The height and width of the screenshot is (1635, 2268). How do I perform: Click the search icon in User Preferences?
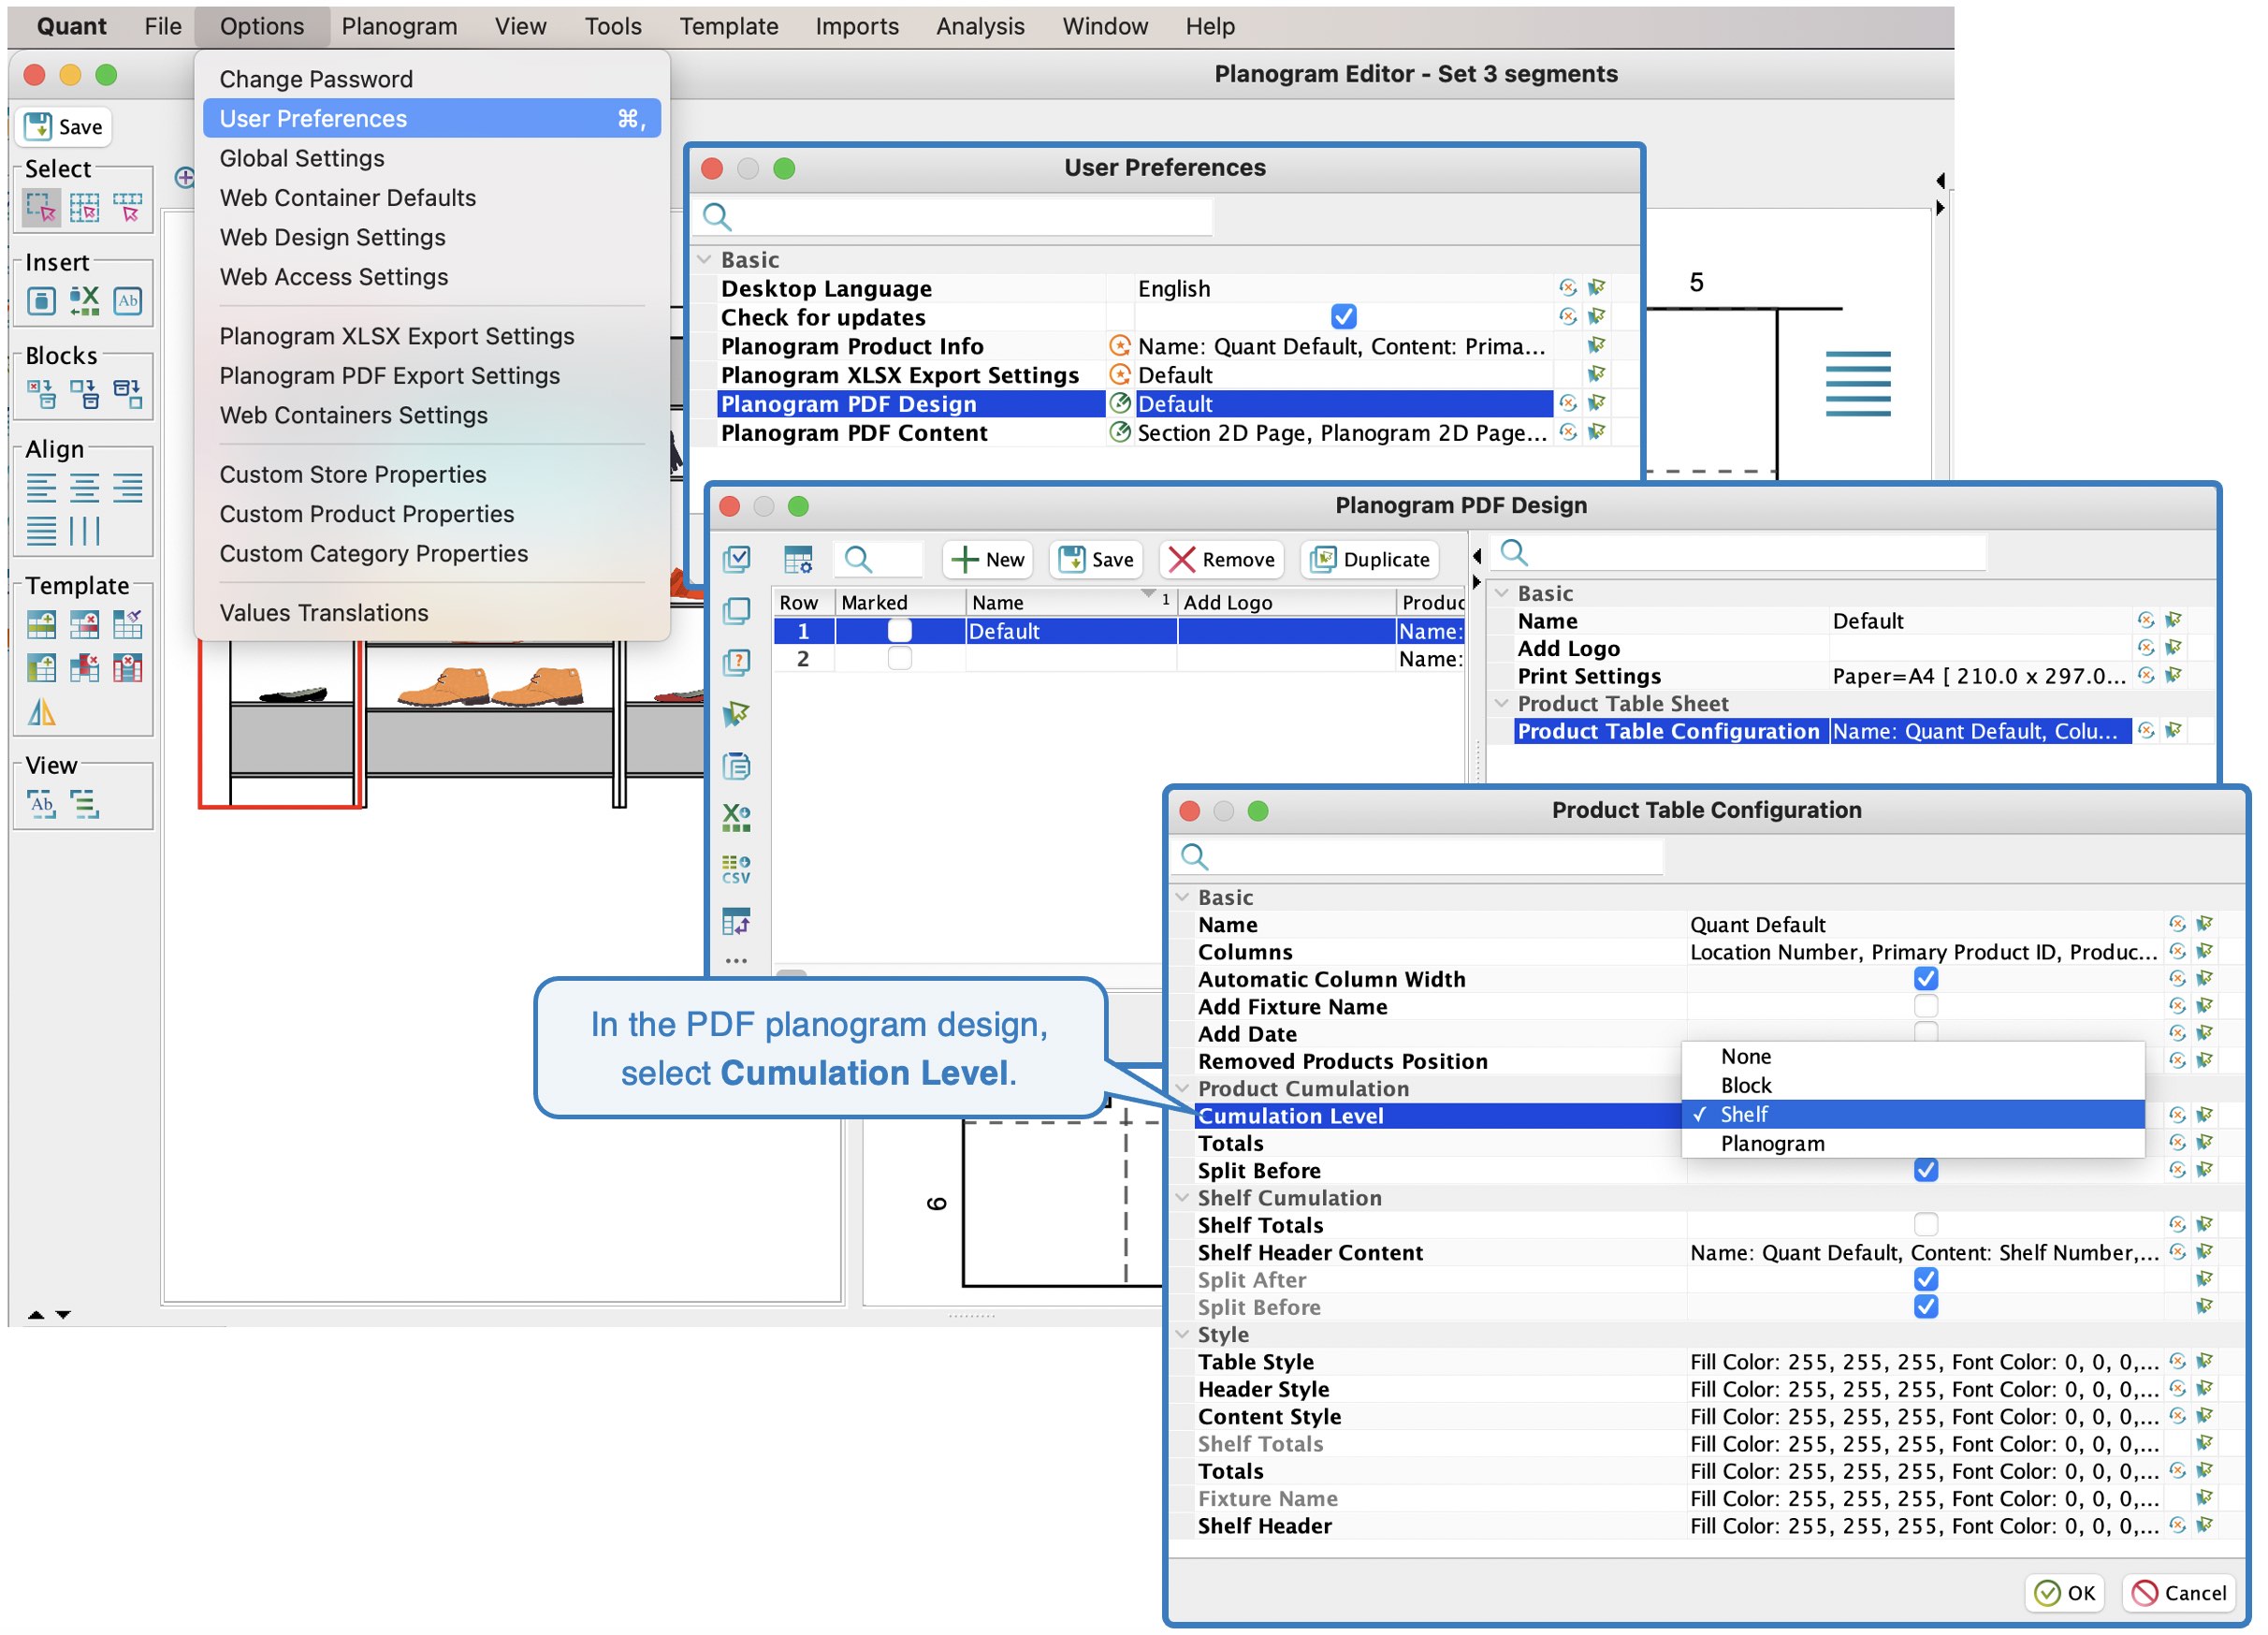pos(717,216)
